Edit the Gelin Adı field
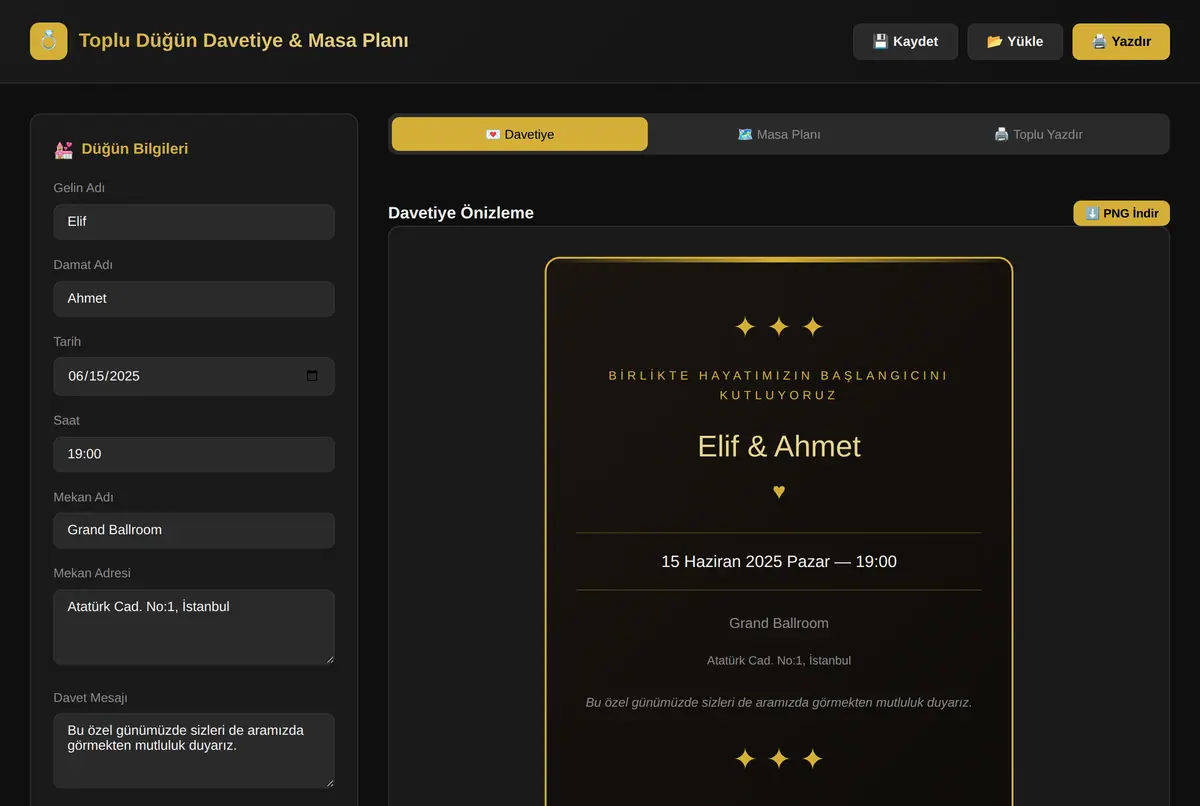Screen dimensions: 1200x806 pos(194,222)
